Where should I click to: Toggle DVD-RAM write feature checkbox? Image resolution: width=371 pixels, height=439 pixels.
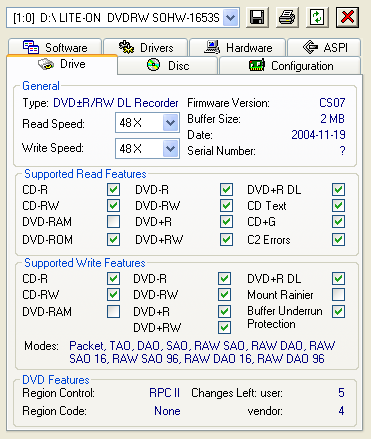tap(113, 312)
